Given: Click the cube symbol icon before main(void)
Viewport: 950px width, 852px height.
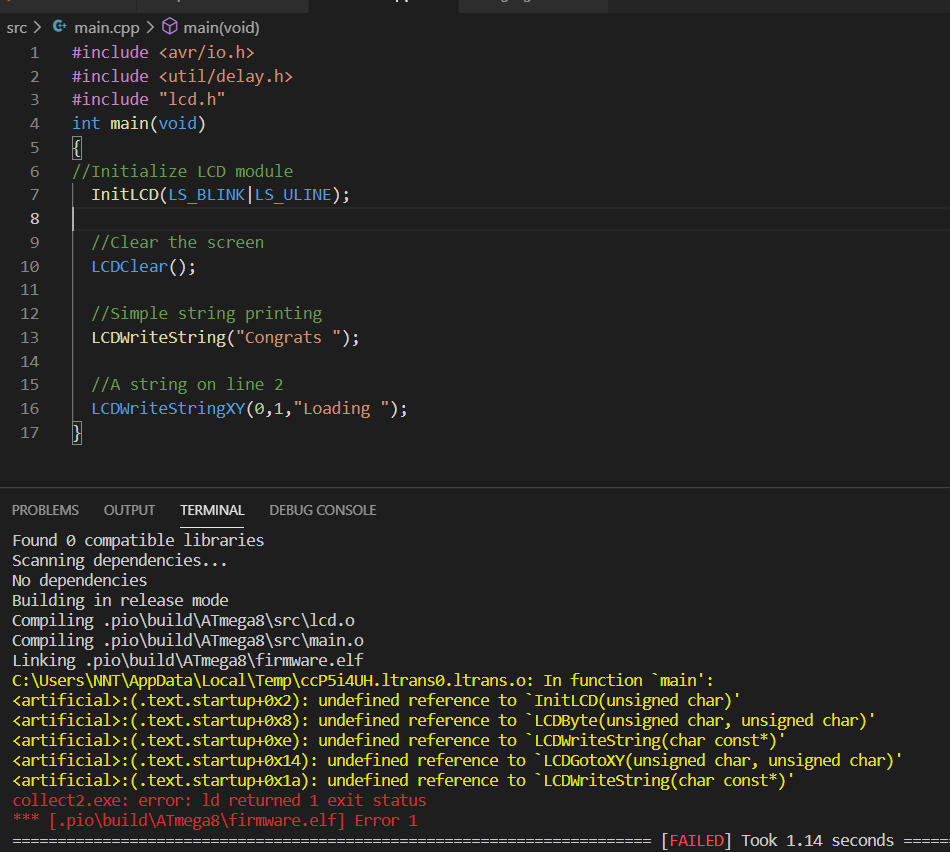Looking at the screenshot, I should click(170, 27).
